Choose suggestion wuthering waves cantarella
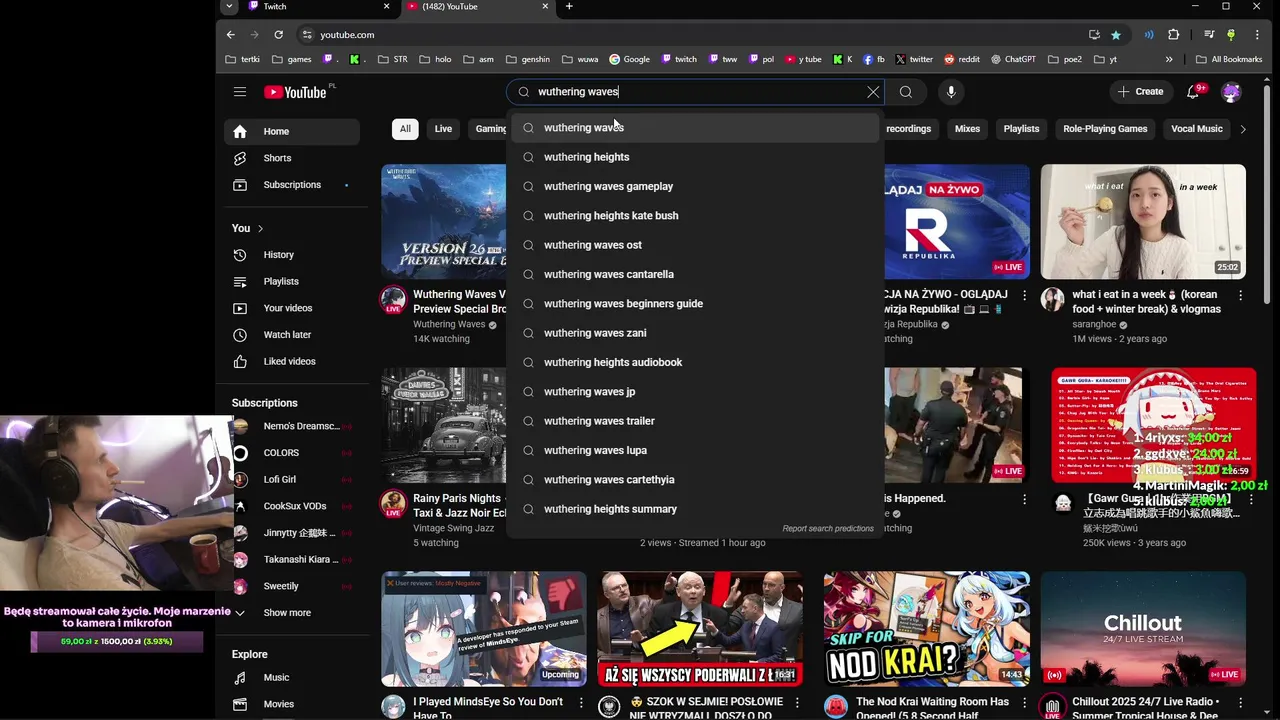 tap(694, 274)
